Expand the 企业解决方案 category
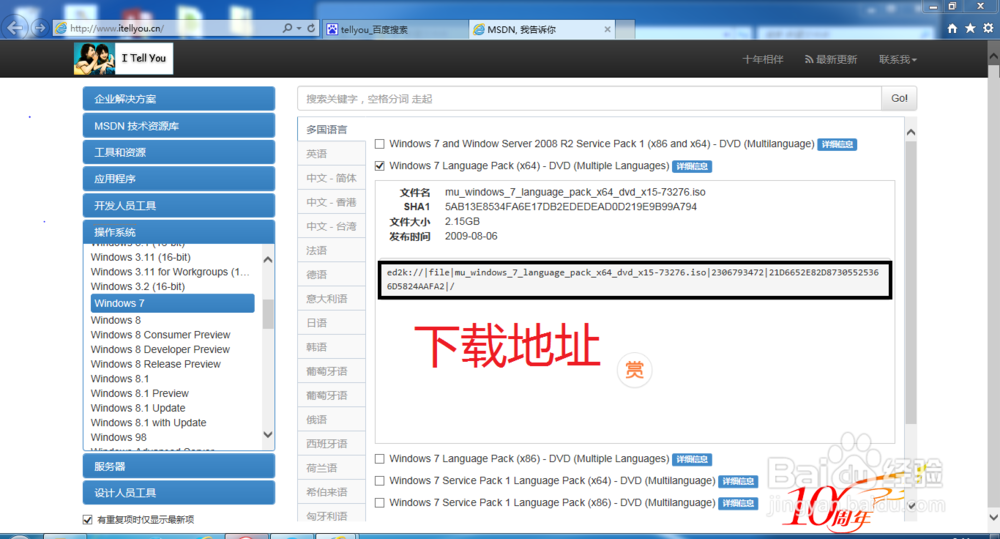1000x539 pixels. 179,99
